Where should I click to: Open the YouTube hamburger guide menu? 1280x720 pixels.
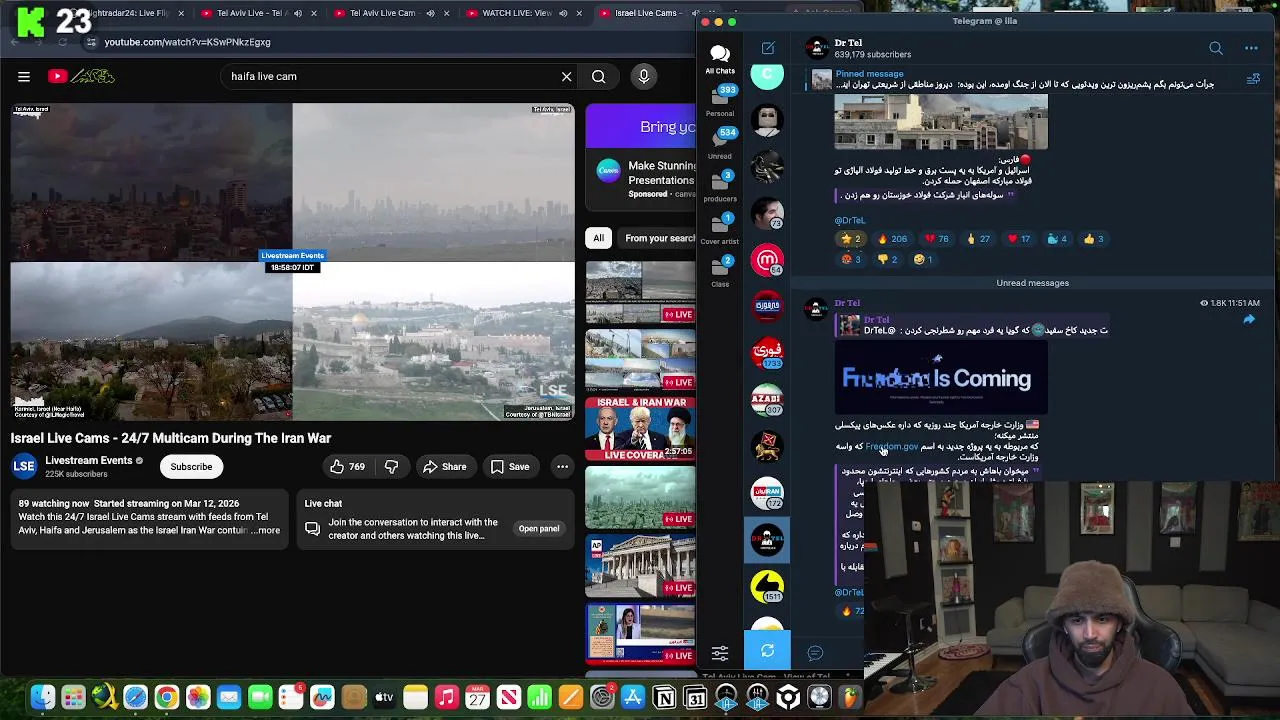click(24, 76)
